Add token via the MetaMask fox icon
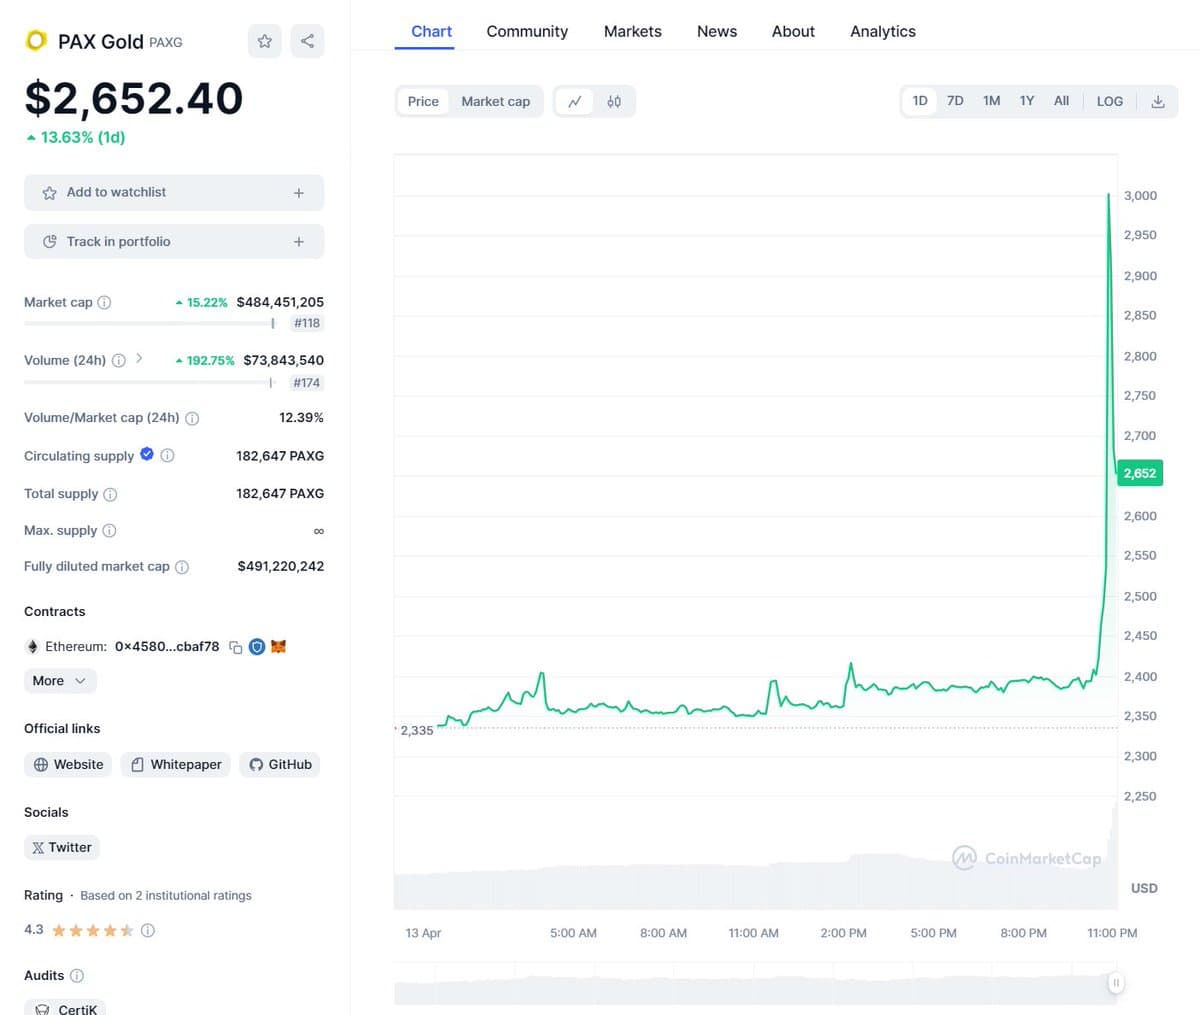The height and width of the screenshot is (1015, 1200). pos(279,647)
